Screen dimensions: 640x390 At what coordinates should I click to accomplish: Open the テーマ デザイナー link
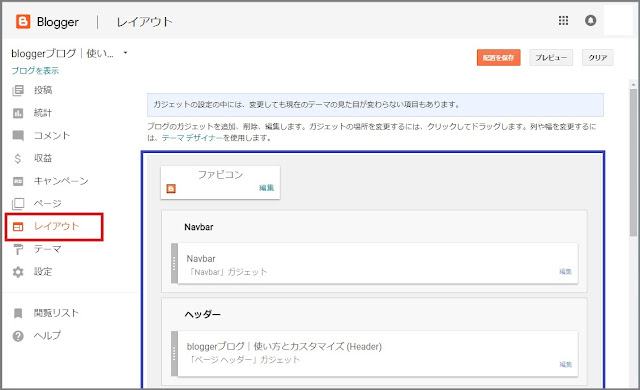click(x=192, y=138)
